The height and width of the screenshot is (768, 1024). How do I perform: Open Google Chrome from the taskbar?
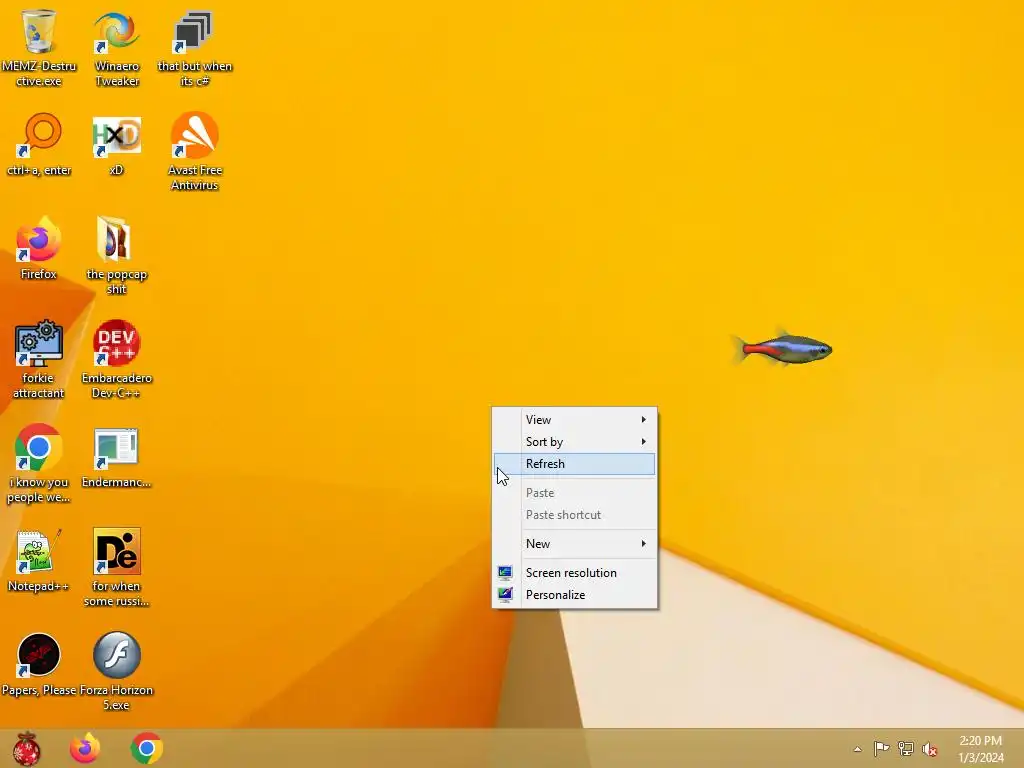[146, 748]
